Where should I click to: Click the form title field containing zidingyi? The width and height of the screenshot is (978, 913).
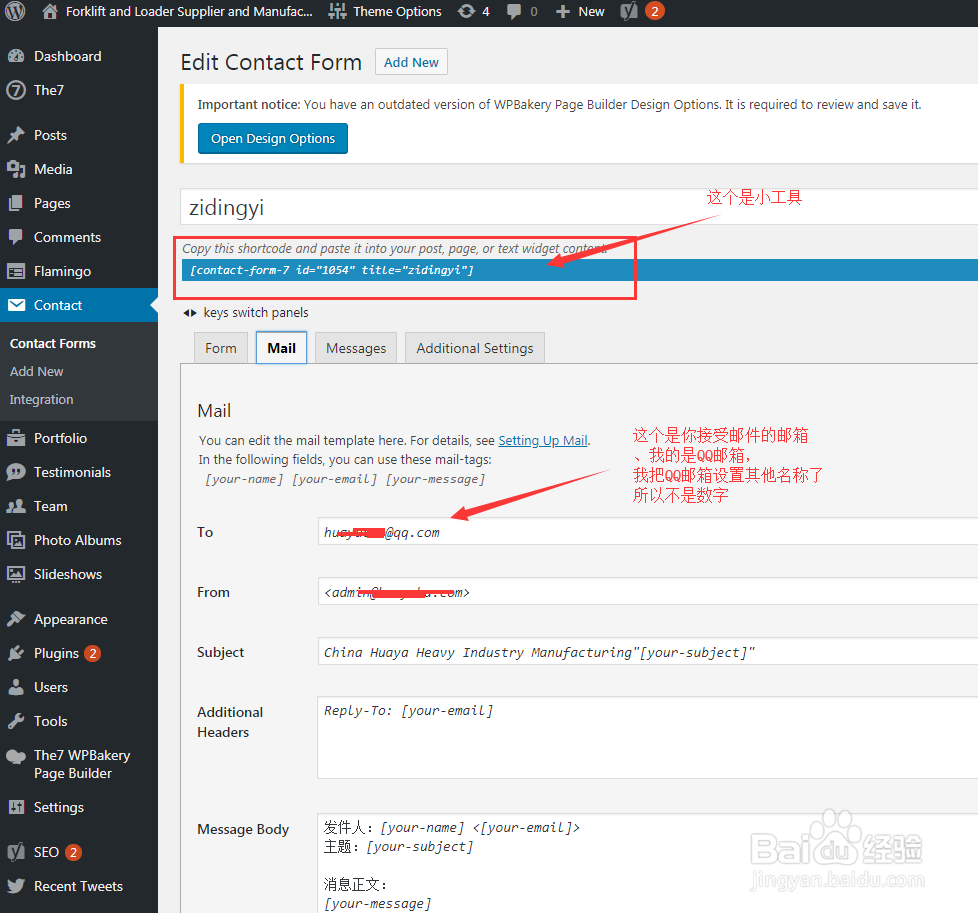(579, 207)
